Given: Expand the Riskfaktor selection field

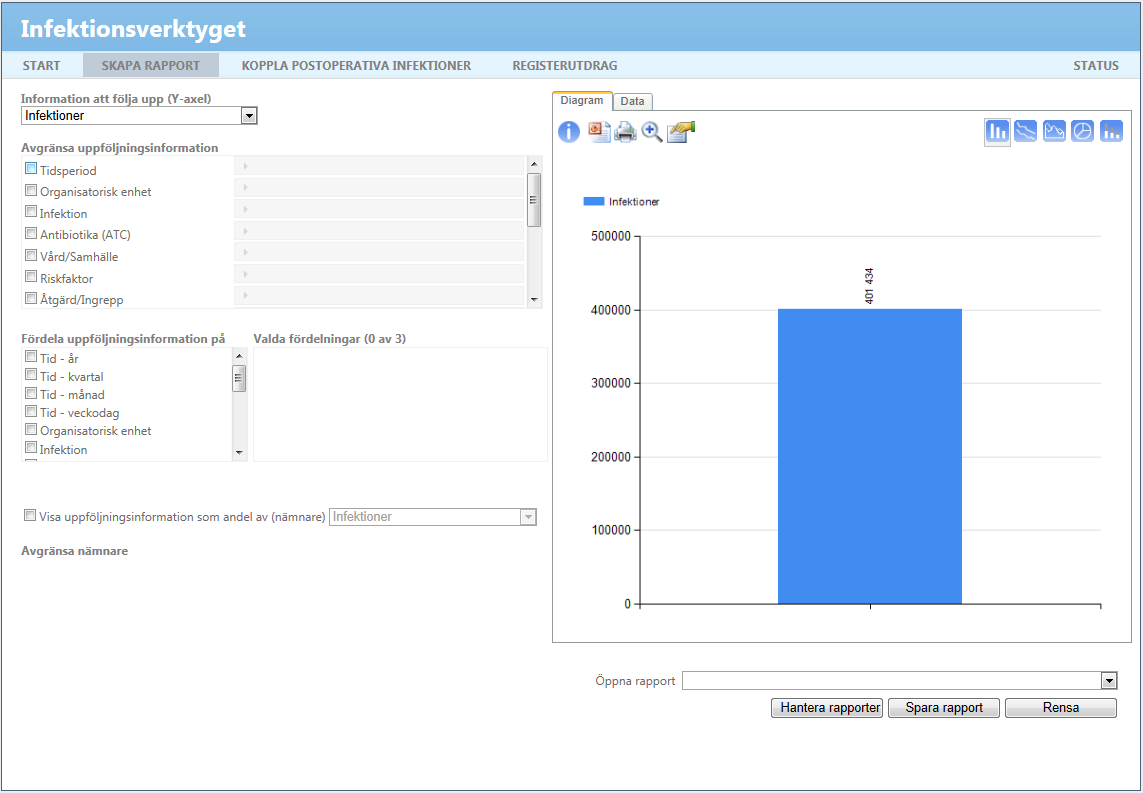Looking at the screenshot, I should click(378, 274).
